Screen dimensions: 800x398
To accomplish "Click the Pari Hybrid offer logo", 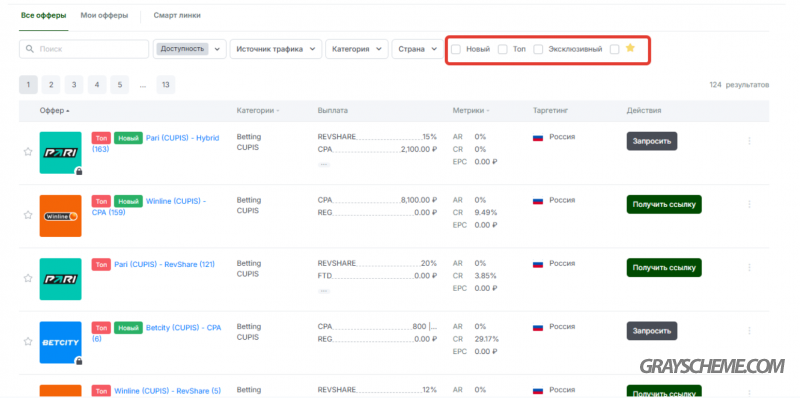I will pos(60,153).
